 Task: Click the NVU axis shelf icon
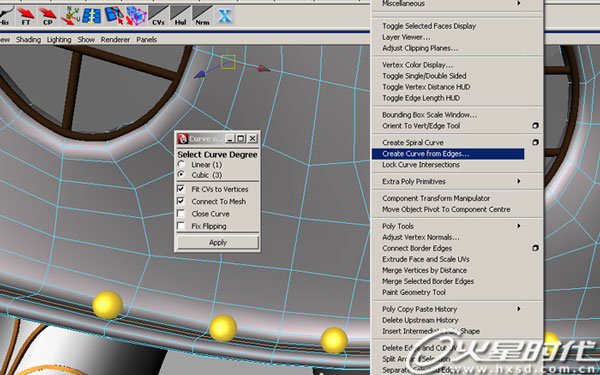click(x=70, y=16)
